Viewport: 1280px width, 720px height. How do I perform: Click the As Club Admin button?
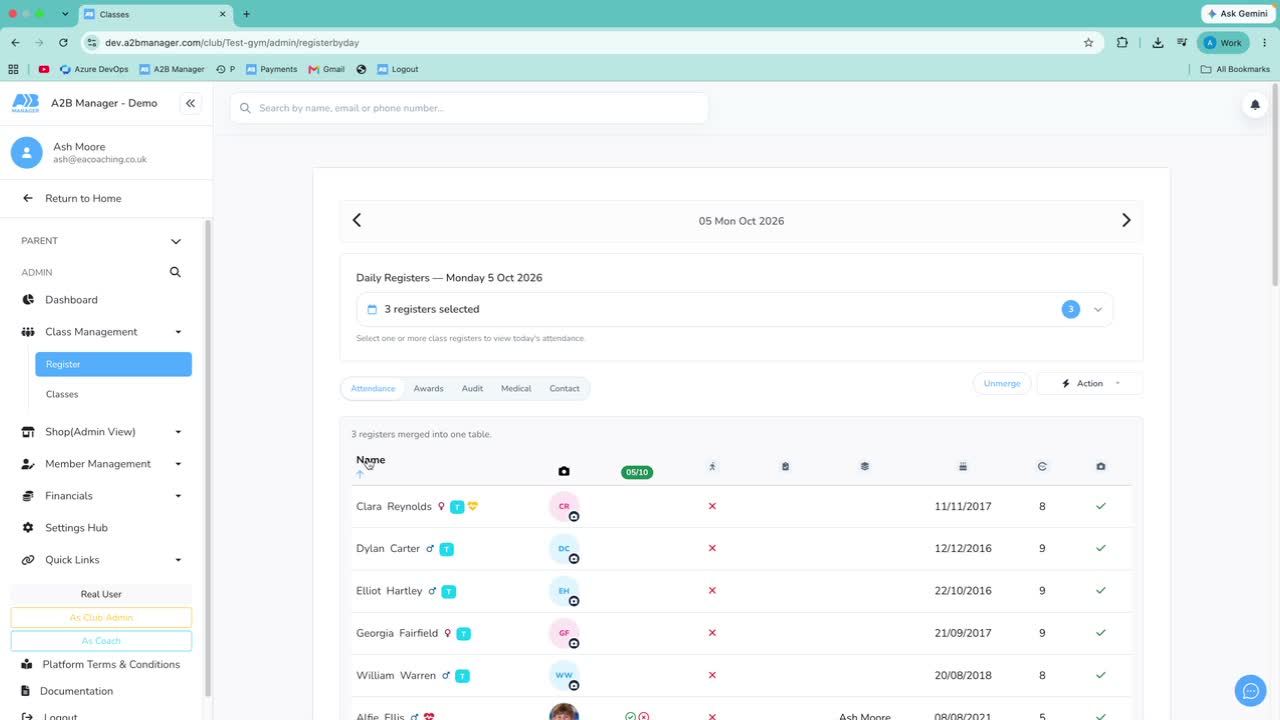pos(101,617)
